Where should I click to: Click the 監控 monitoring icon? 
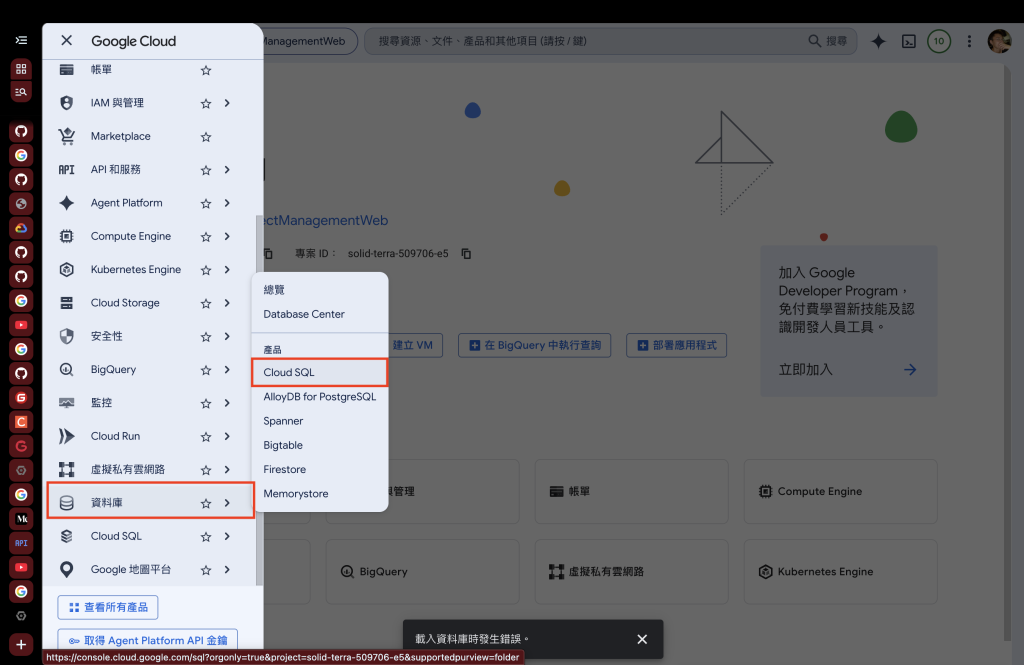[x=67, y=403]
